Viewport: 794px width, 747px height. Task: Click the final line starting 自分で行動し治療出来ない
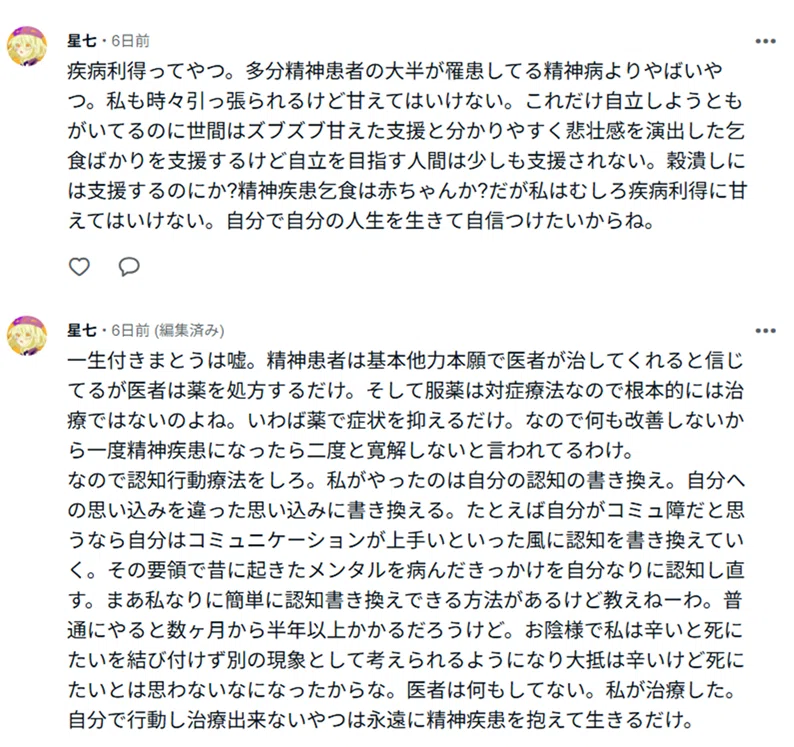[x=380, y=720]
